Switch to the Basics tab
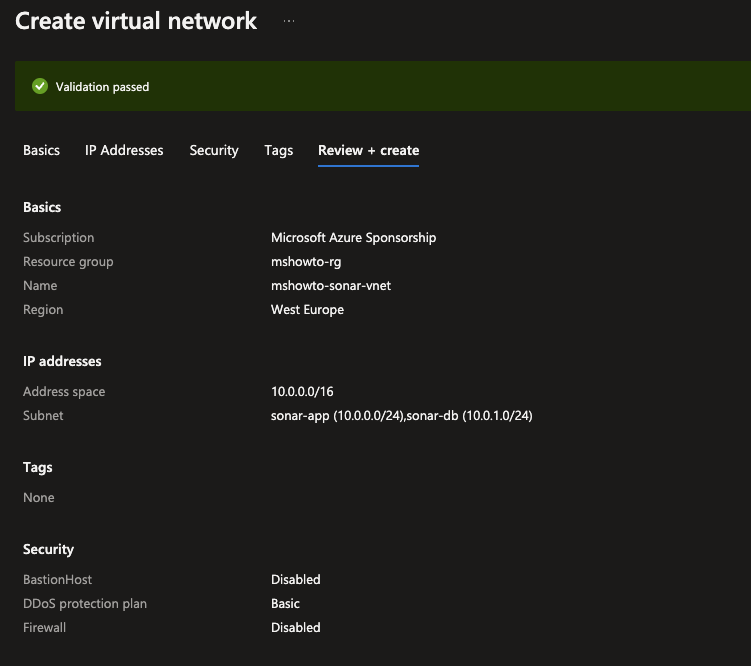 41,150
